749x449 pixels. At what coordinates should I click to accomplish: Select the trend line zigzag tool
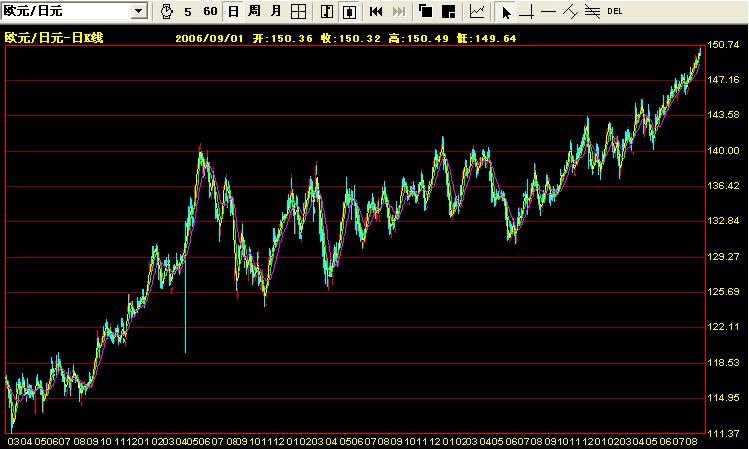coord(570,11)
